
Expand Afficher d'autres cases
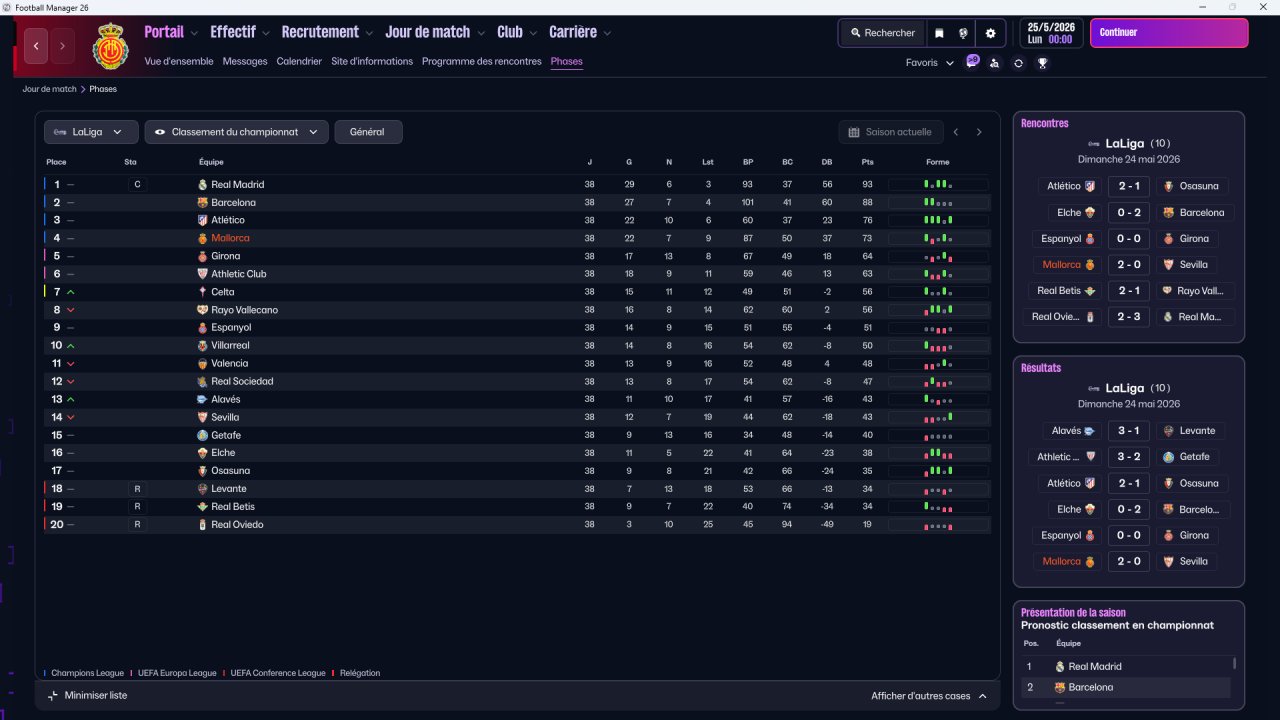point(930,696)
